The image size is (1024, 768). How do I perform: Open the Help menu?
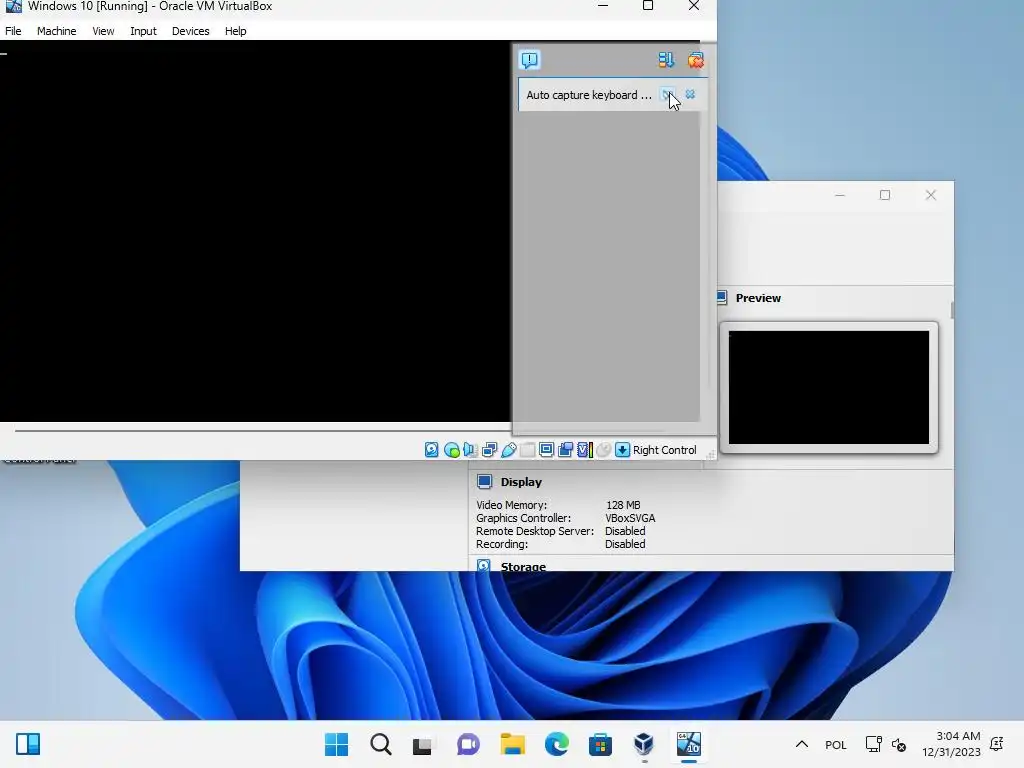click(236, 31)
